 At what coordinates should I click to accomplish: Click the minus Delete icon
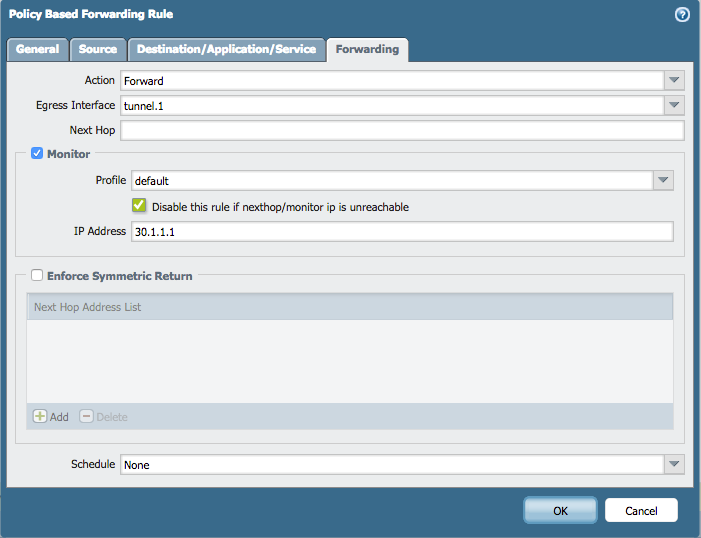[86, 416]
